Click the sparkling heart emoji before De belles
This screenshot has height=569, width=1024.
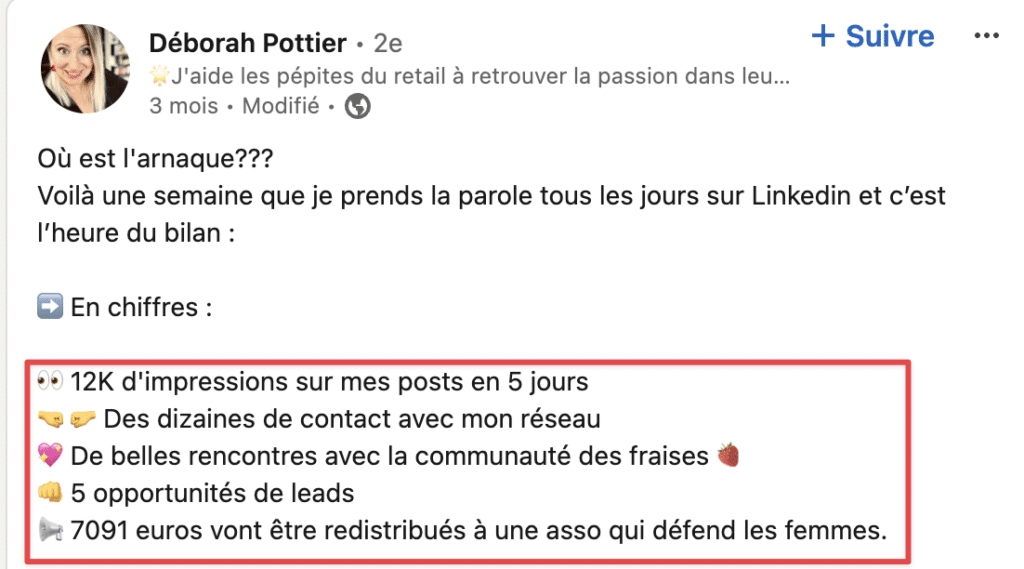50,455
